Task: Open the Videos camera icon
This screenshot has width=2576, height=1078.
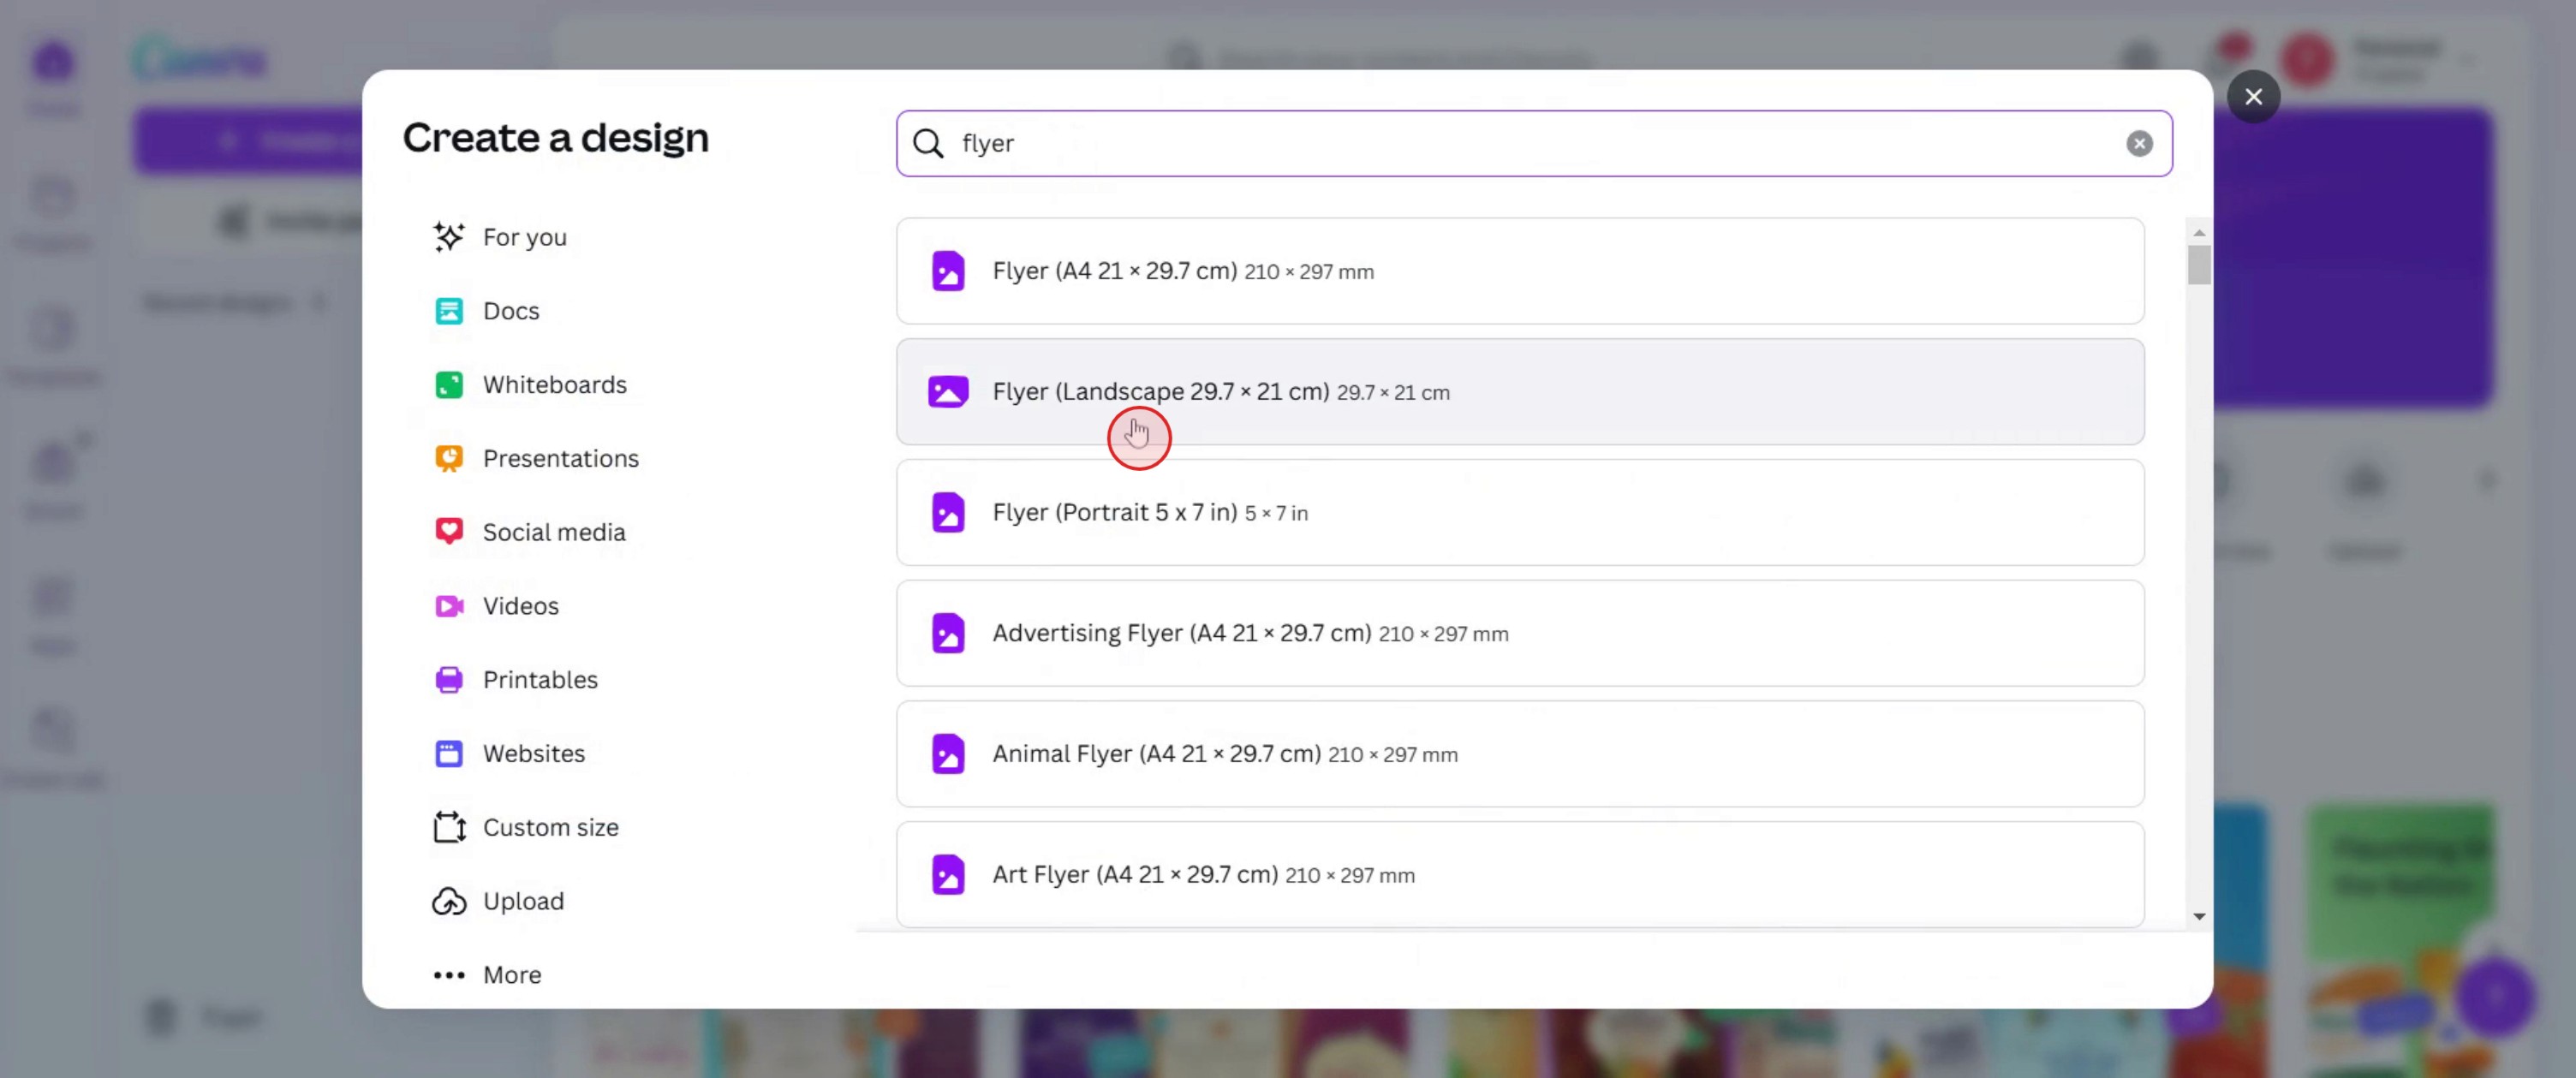Action: (x=448, y=606)
